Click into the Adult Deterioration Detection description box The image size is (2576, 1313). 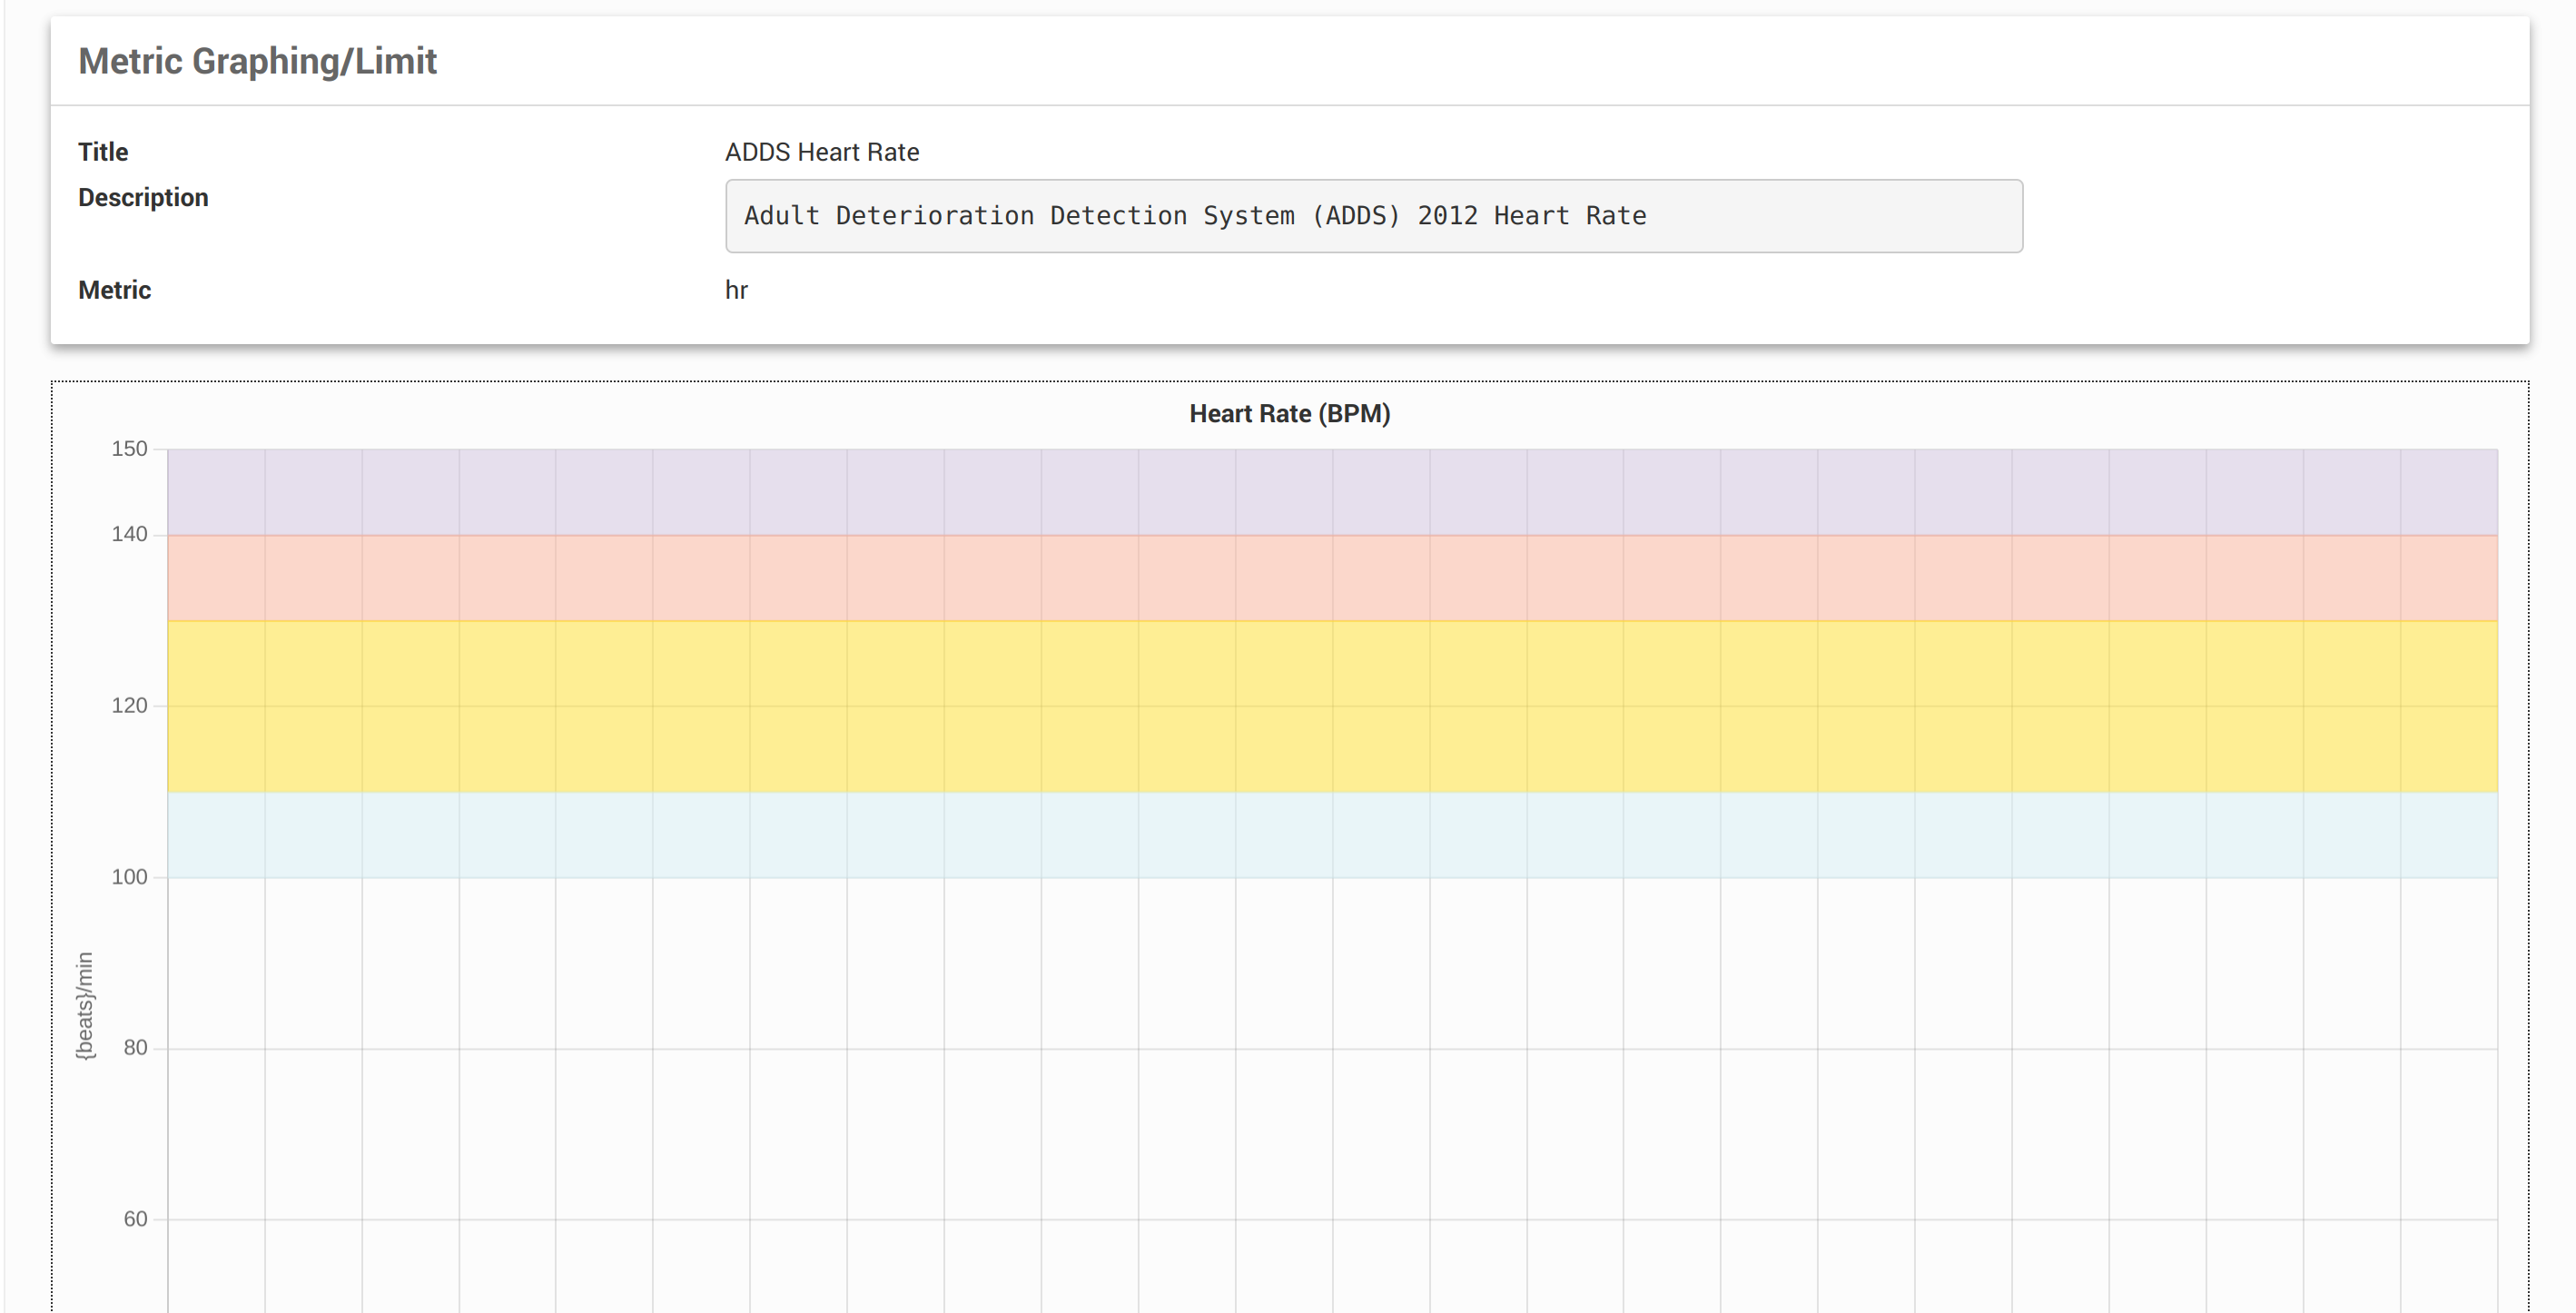point(1372,216)
